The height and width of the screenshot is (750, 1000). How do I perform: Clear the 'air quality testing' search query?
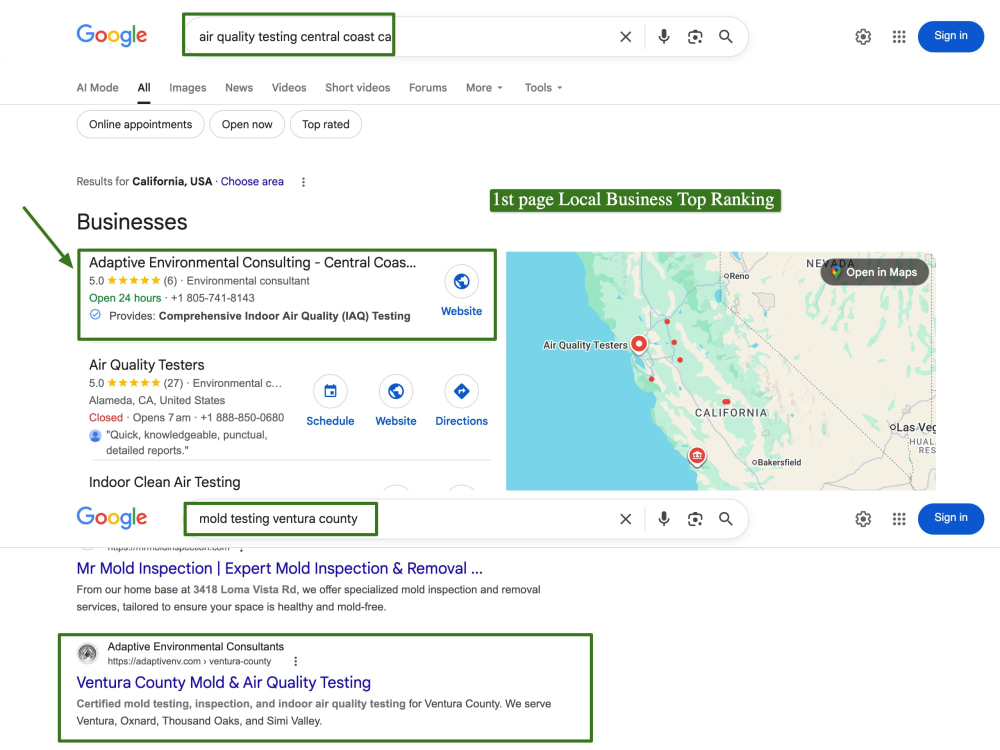point(626,37)
